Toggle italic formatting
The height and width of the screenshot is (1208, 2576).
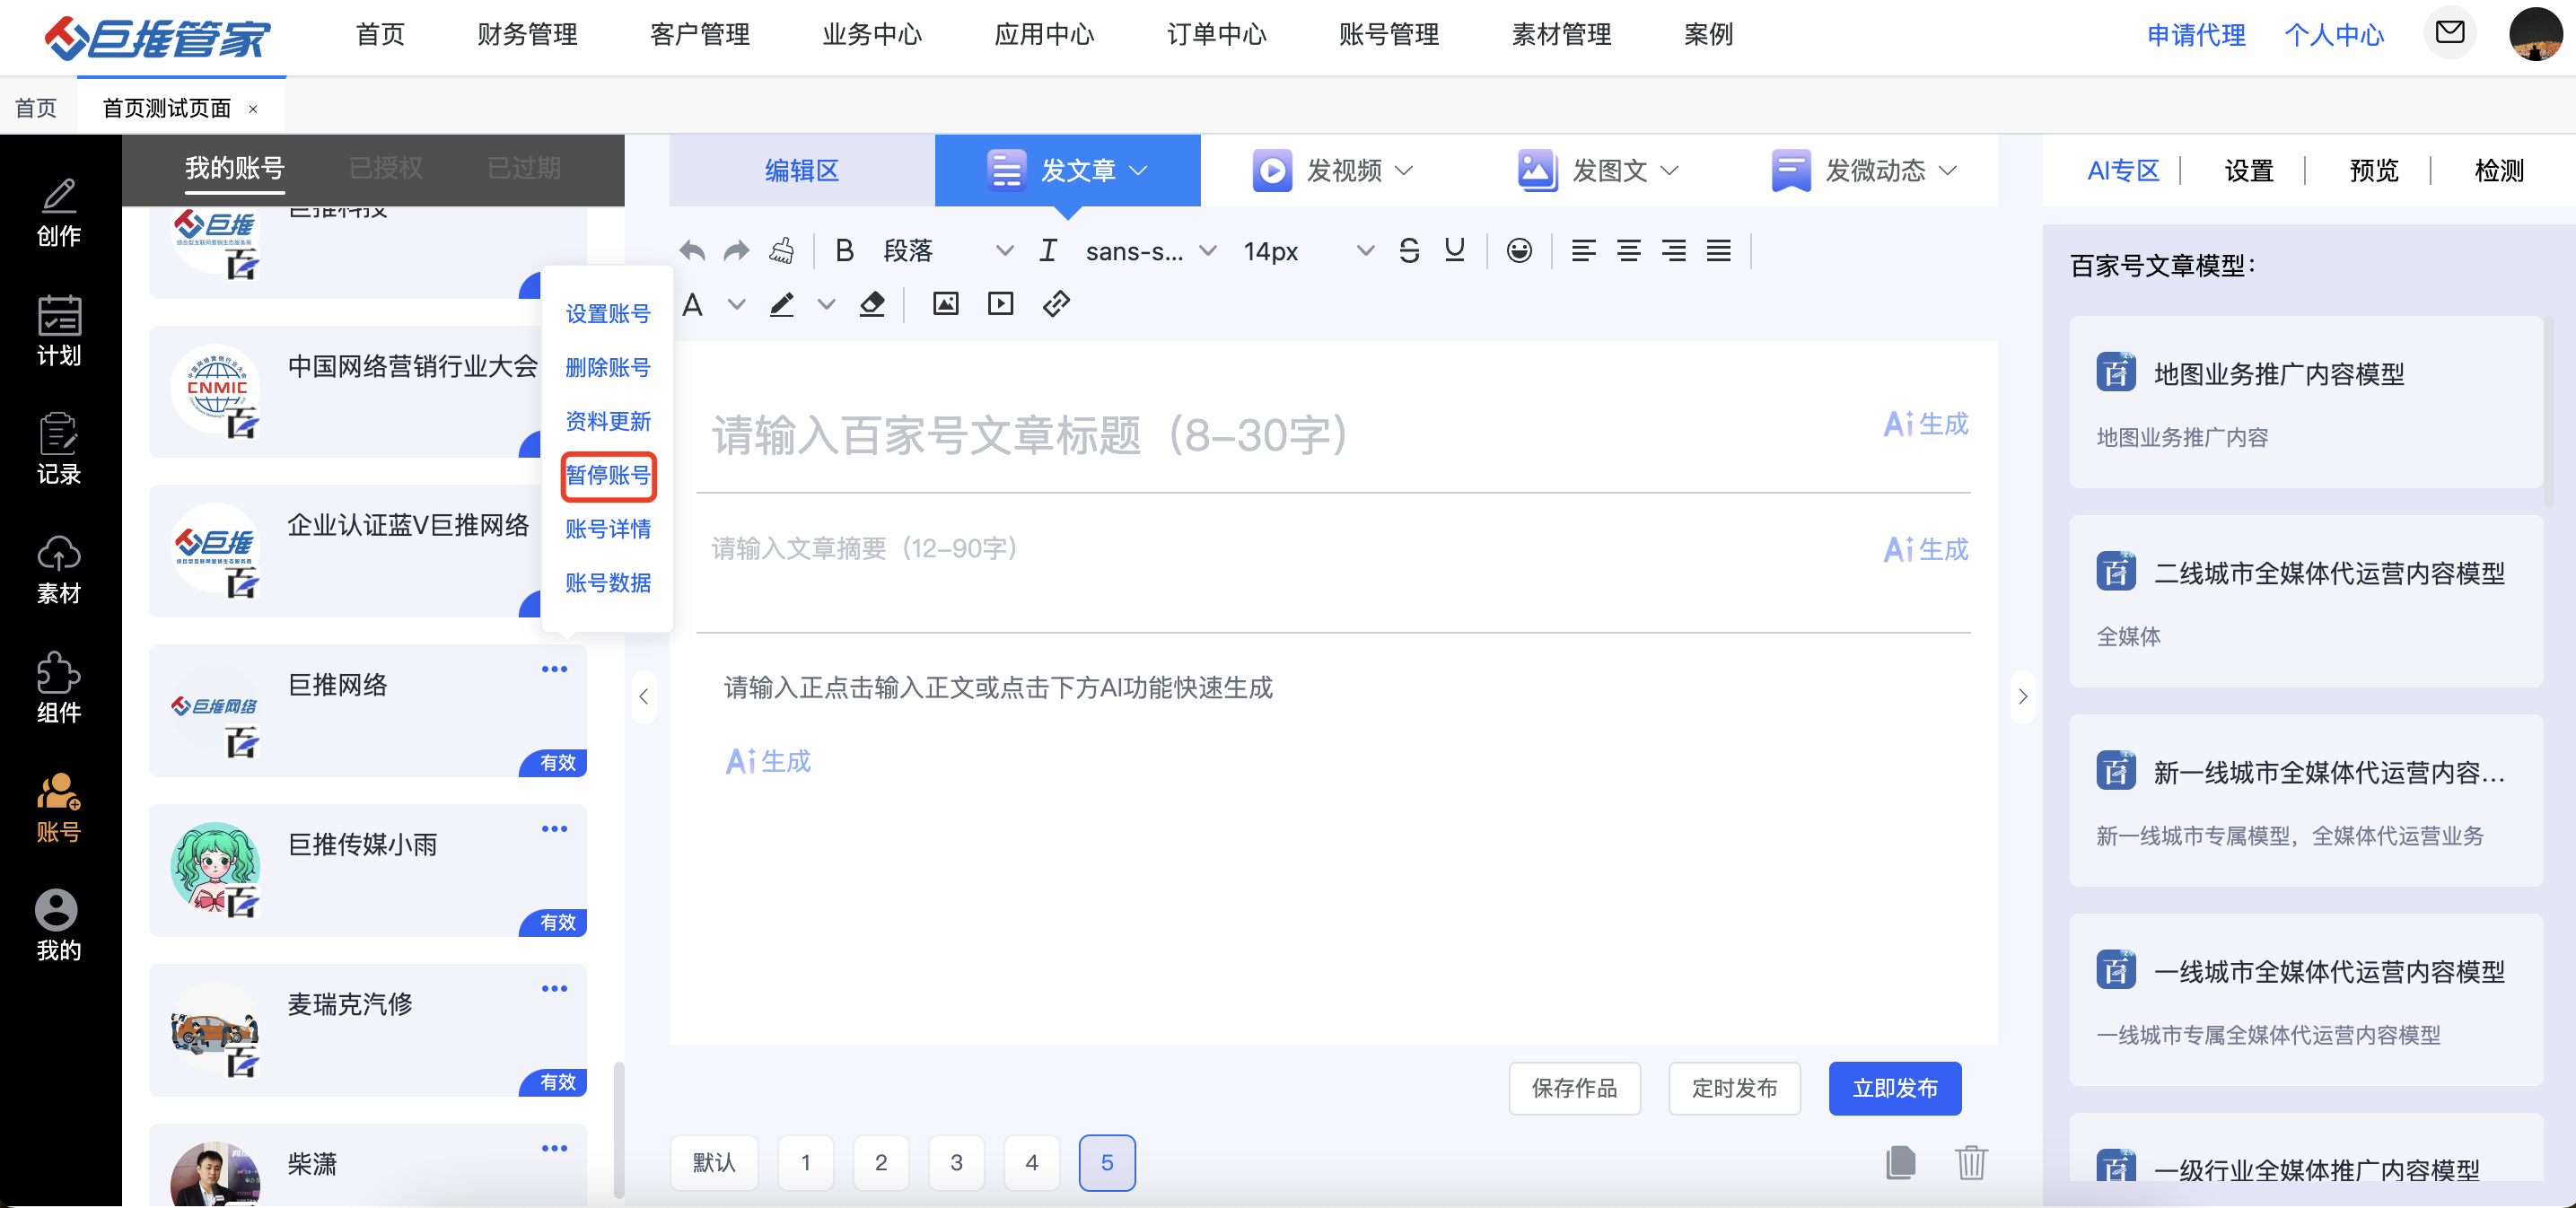click(1048, 251)
